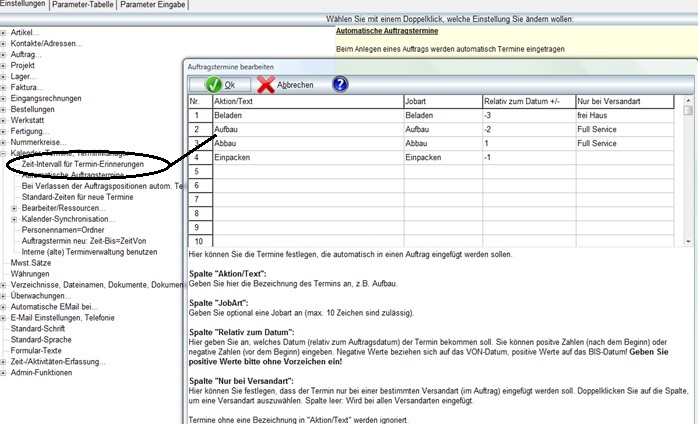698x424 pixels.
Task: Click the -3 relative date cell
Action: coord(529,115)
